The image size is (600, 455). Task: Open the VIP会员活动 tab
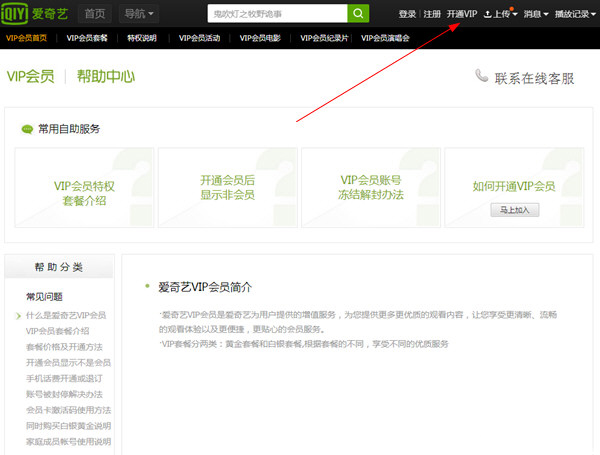pyautogui.click(x=199, y=38)
